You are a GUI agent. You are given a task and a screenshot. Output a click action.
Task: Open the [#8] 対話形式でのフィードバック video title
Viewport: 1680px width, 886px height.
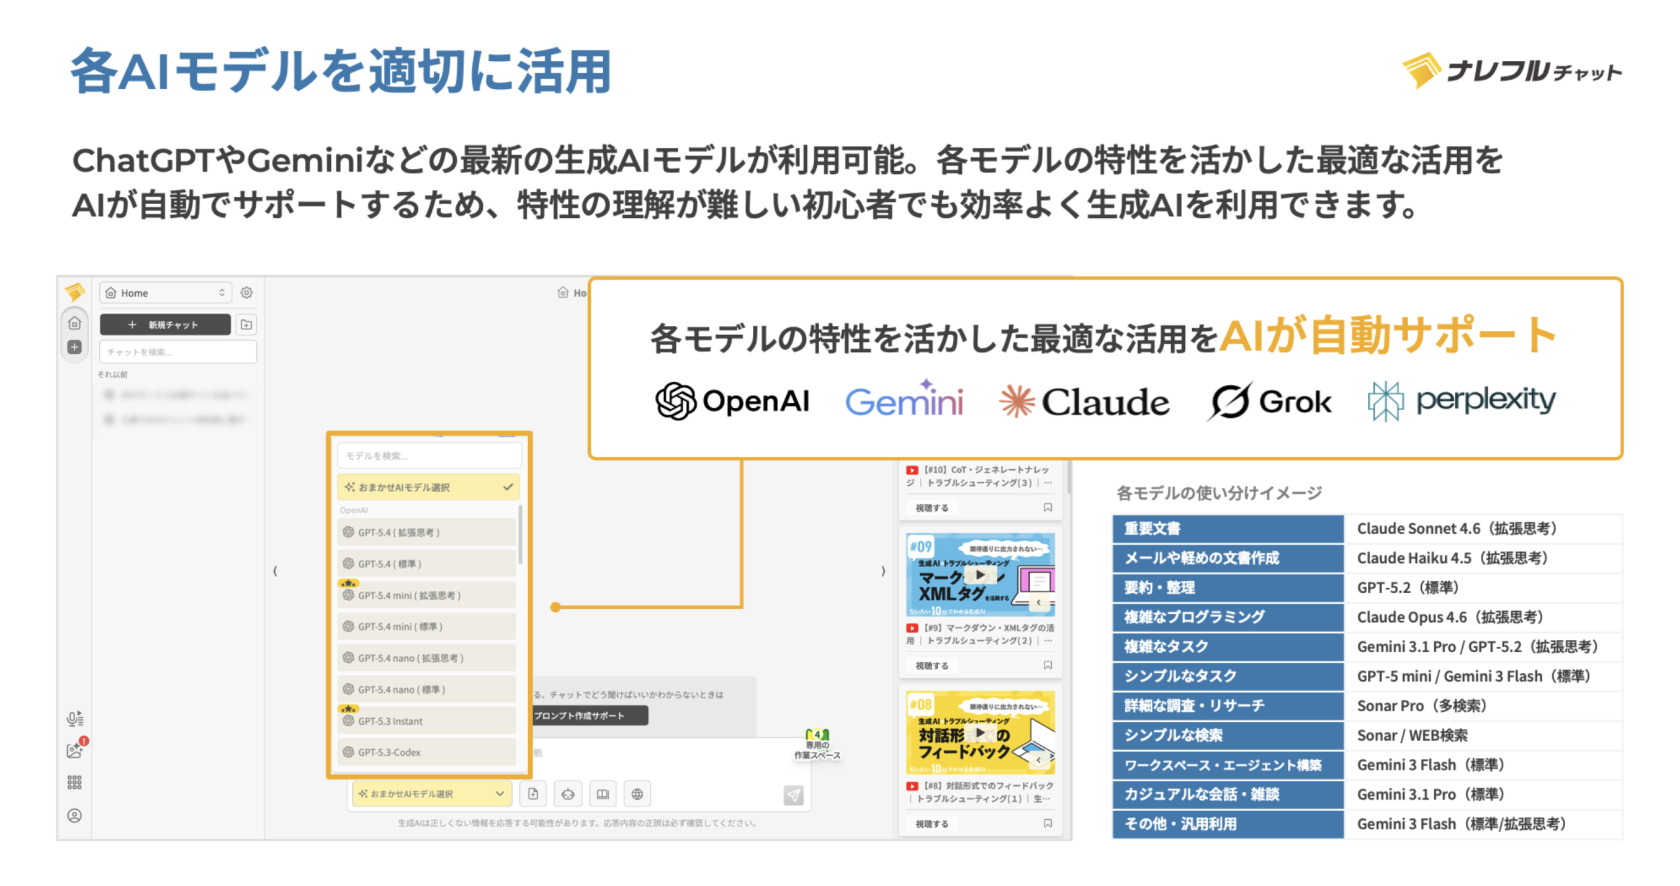[x=980, y=792]
